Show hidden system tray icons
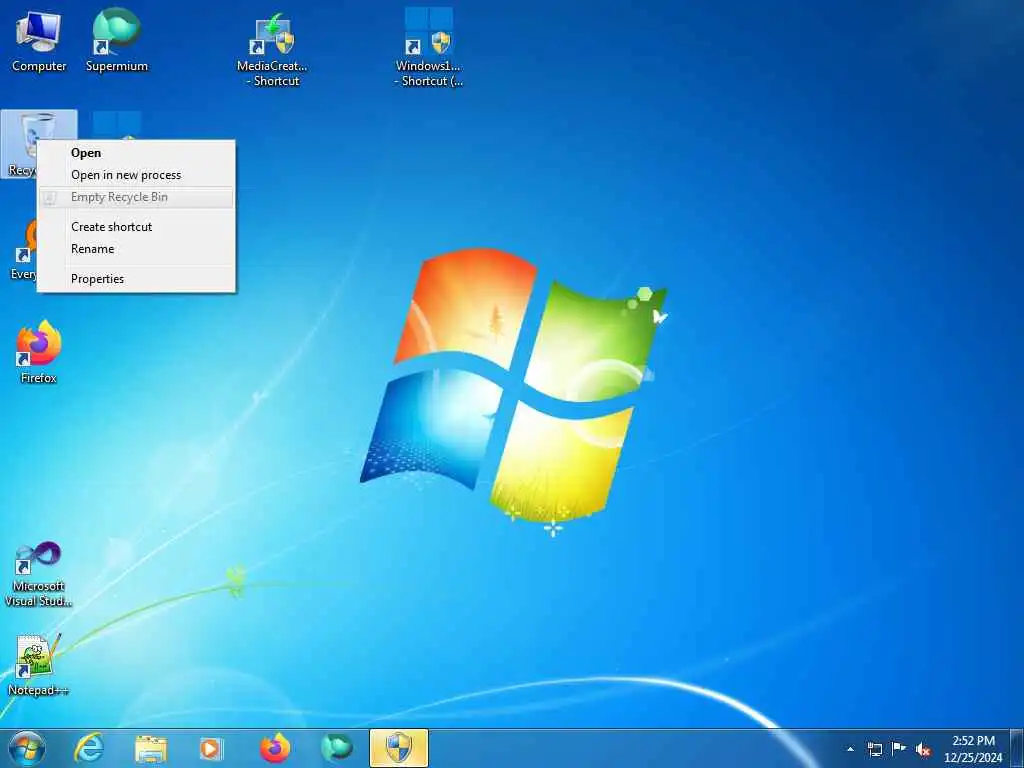The width and height of the screenshot is (1024, 768). [850, 749]
